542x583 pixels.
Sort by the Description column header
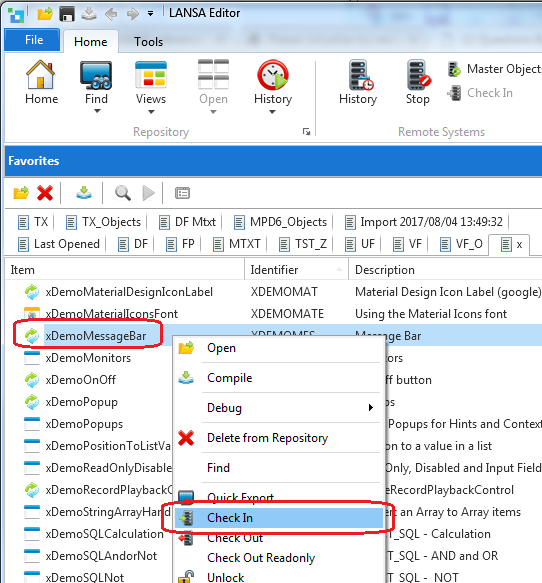[445, 270]
